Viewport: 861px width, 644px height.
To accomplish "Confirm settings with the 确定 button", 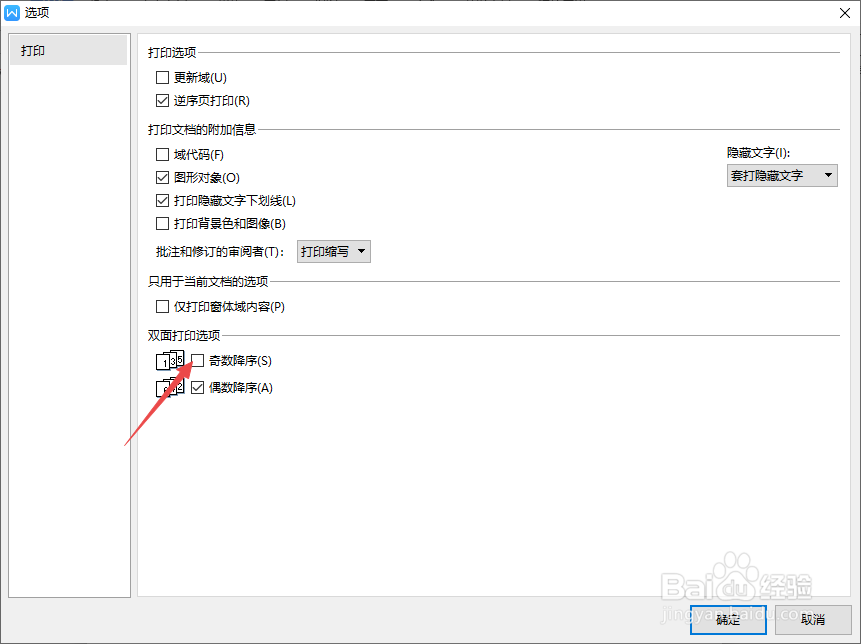I will coord(727,620).
